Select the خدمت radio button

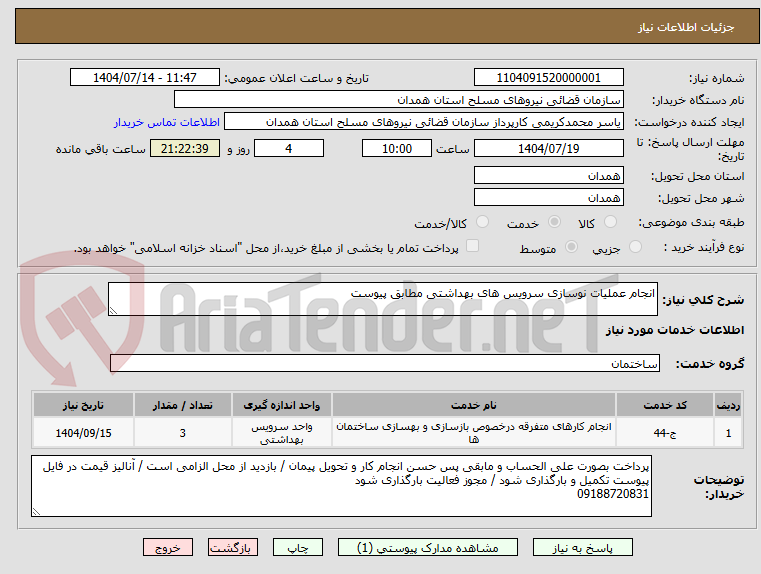click(554, 222)
